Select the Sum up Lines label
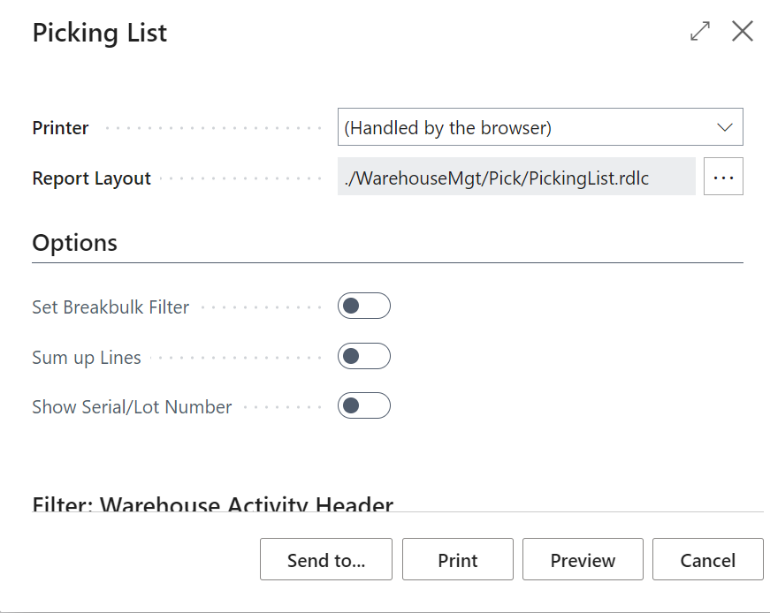770x613 pixels. click(86, 357)
